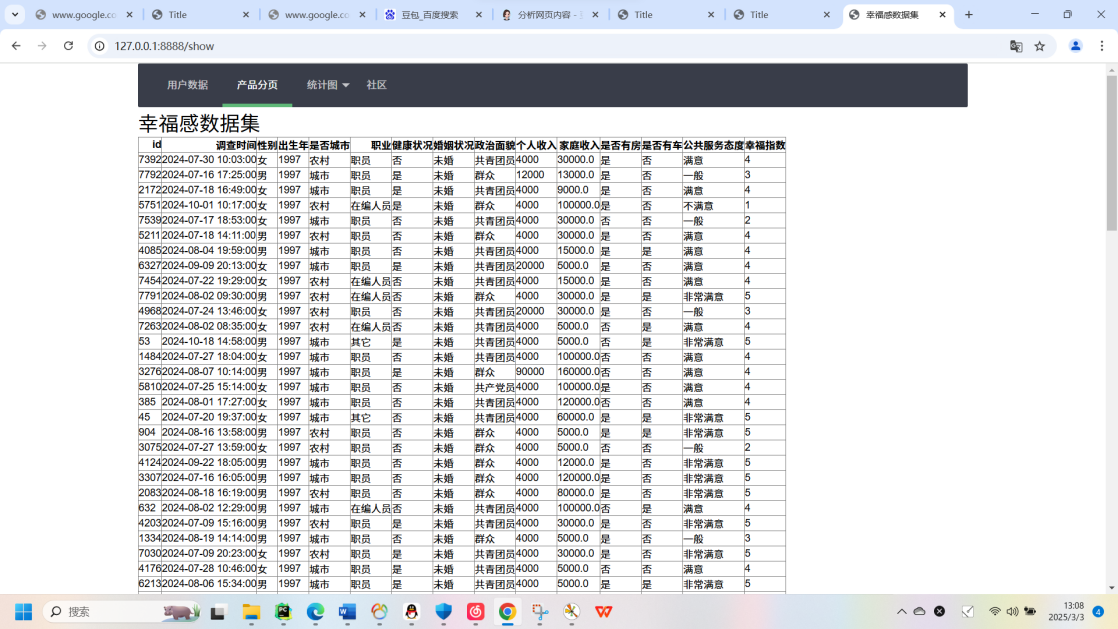Click the 家庭收入 column header
Screen dimensions: 1118x629
[578, 145]
